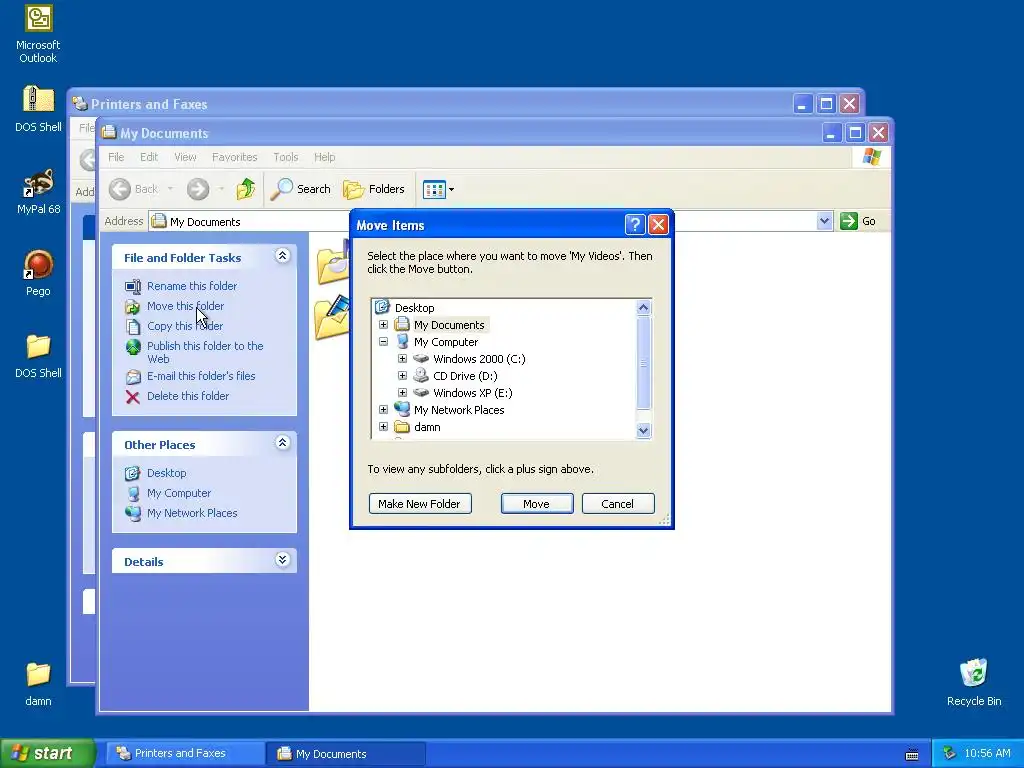Viewport: 1024px width, 768px height.
Task: Select My Computer in the tree
Action: coord(446,342)
